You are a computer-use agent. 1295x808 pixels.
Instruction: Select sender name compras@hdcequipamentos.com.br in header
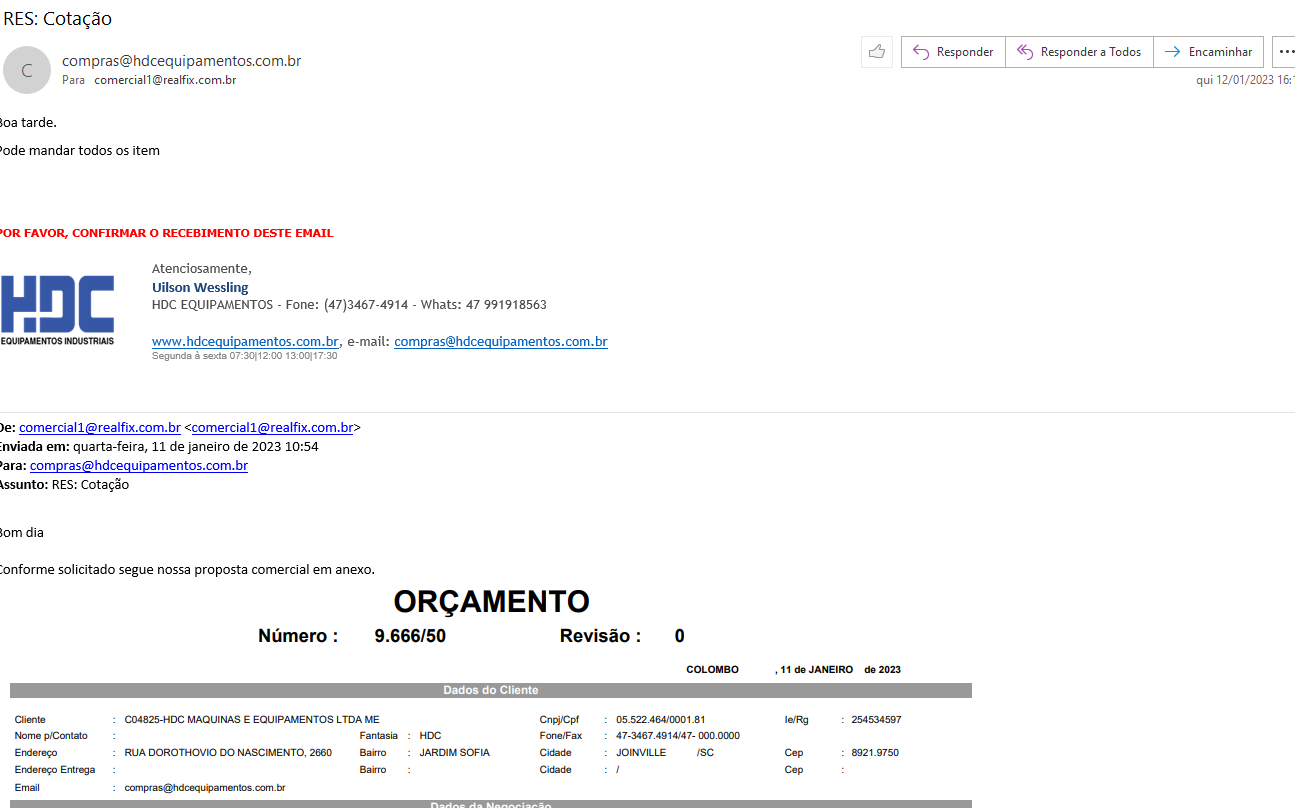pos(181,61)
